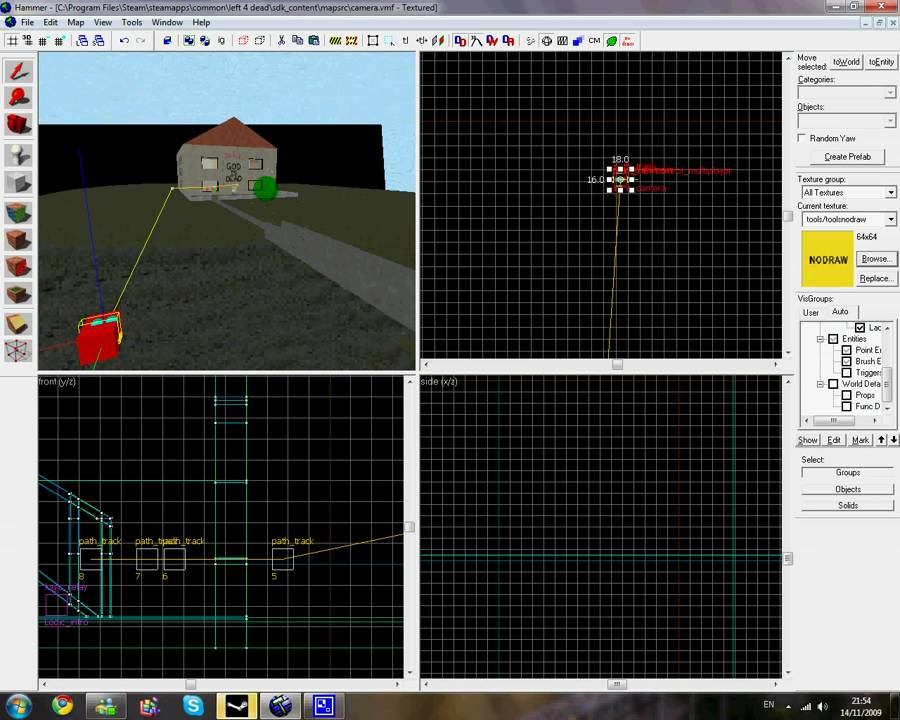Viewport: 900px width, 720px height.
Task: Select the Entity tool
Action: (x=18, y=155)
